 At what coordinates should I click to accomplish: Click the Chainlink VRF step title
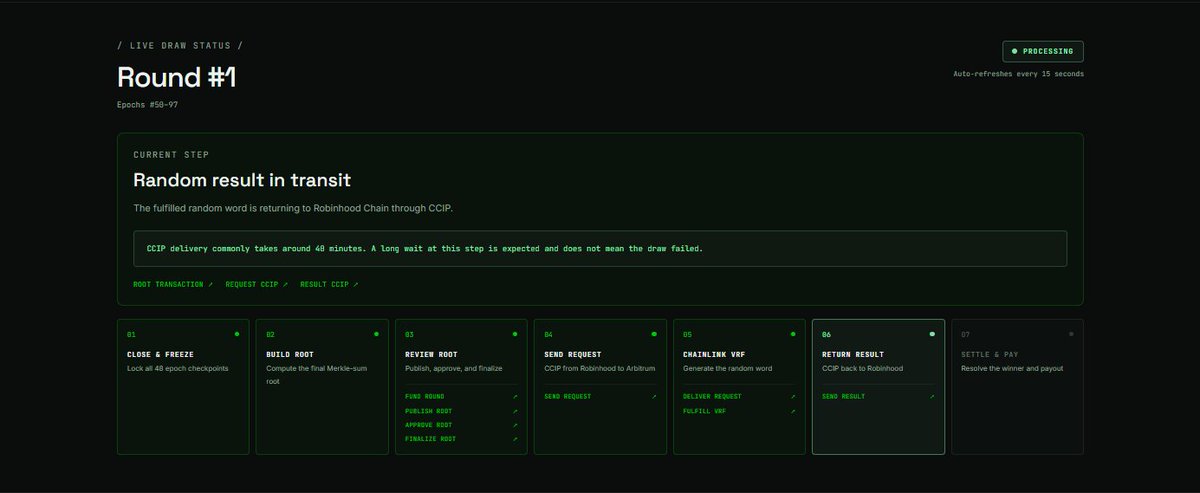tap(713, 354)
